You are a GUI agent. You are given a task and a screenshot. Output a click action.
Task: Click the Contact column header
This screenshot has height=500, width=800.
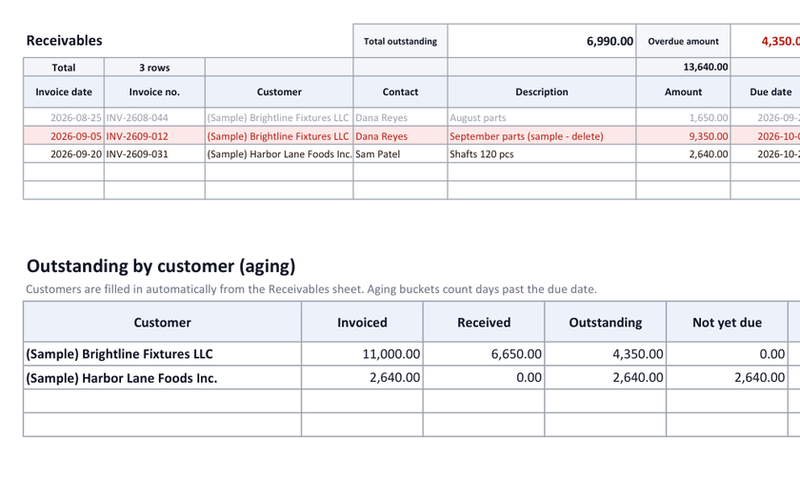point(401,92)
